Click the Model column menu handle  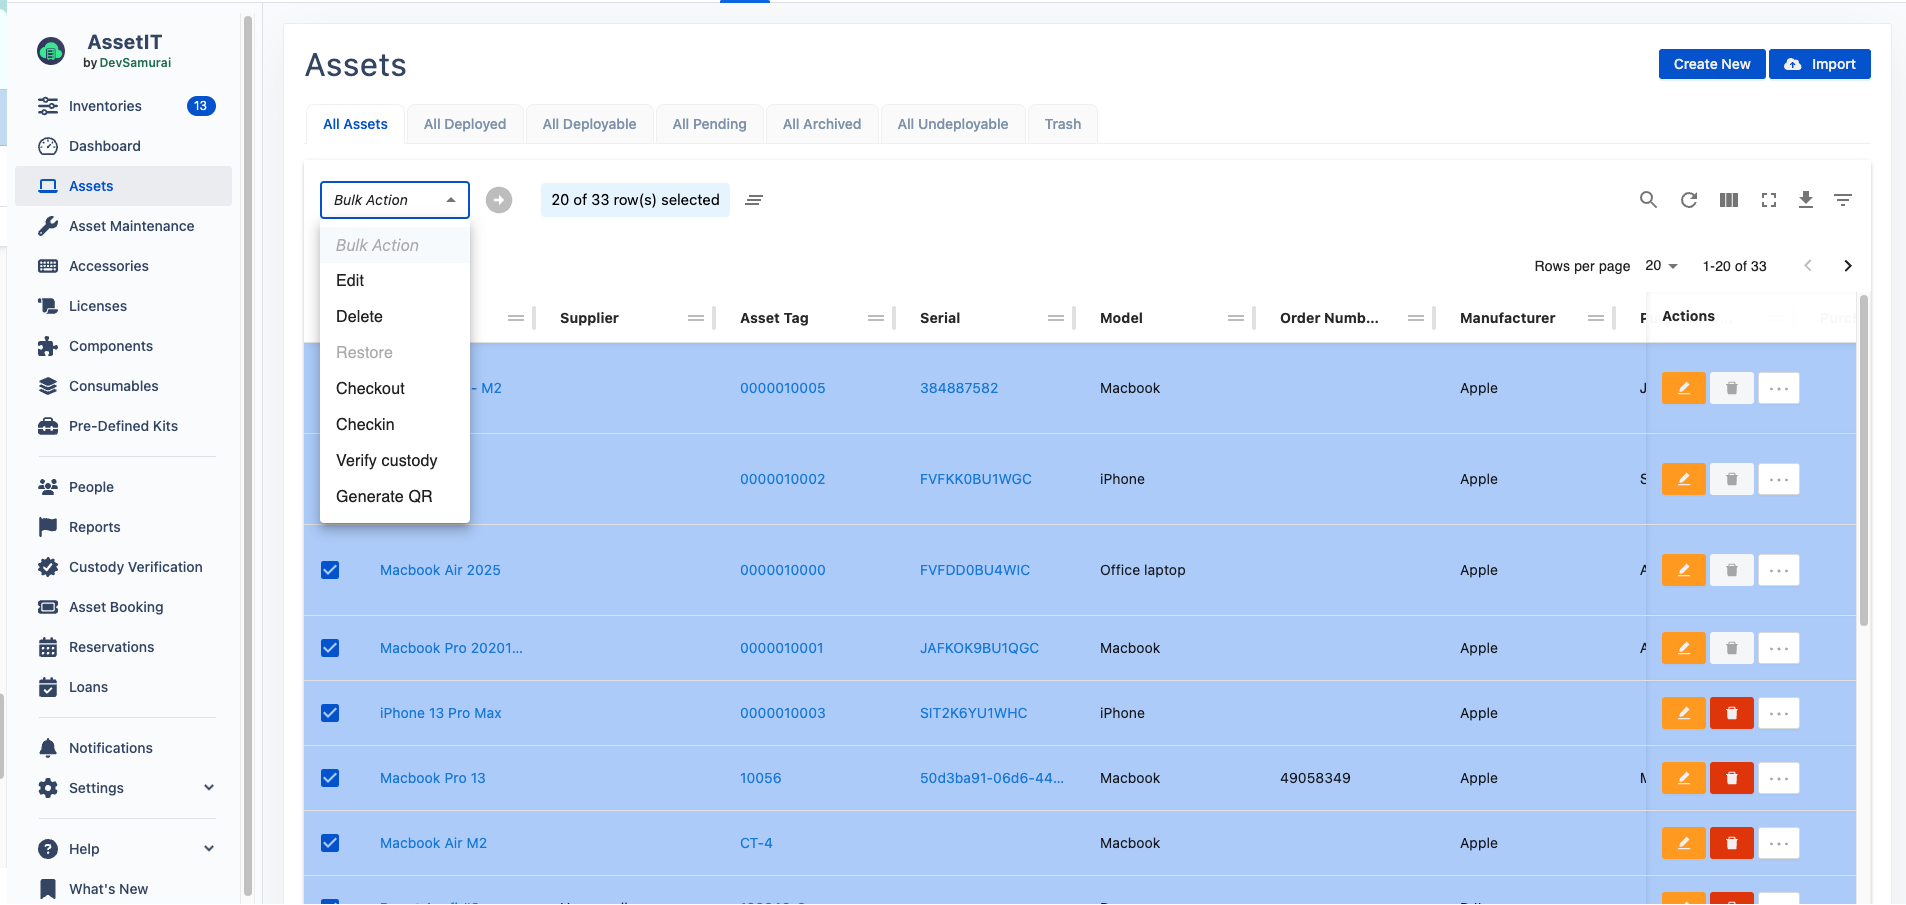tap(1236, 318)
